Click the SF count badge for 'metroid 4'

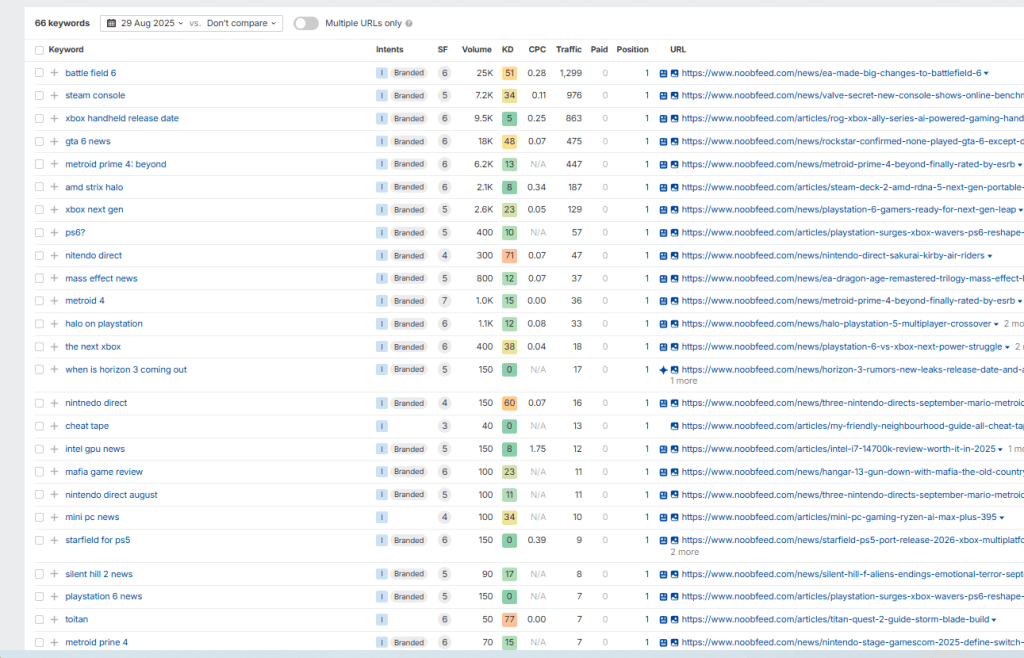pyautogui.click(x=444, y=301)
